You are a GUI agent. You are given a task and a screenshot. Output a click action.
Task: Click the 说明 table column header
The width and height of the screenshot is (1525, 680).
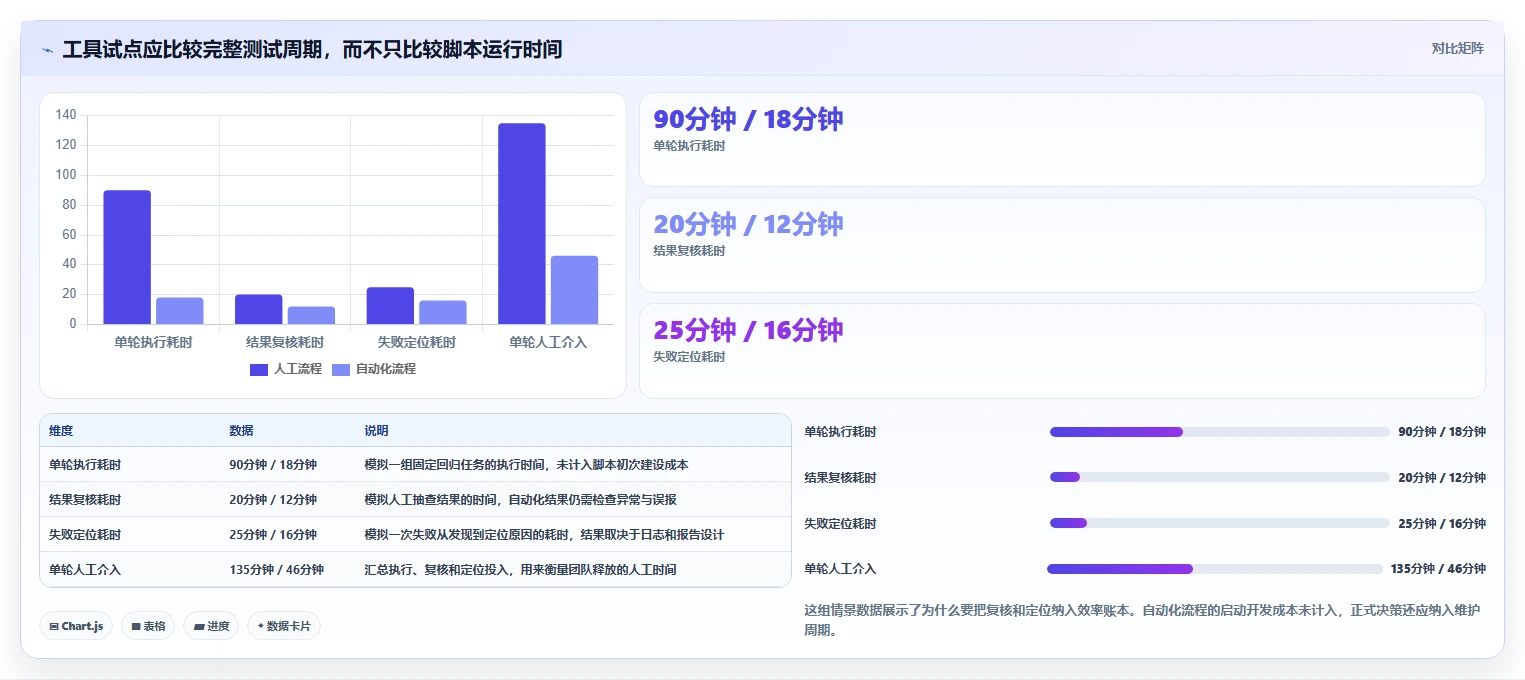tap(376, 431)
